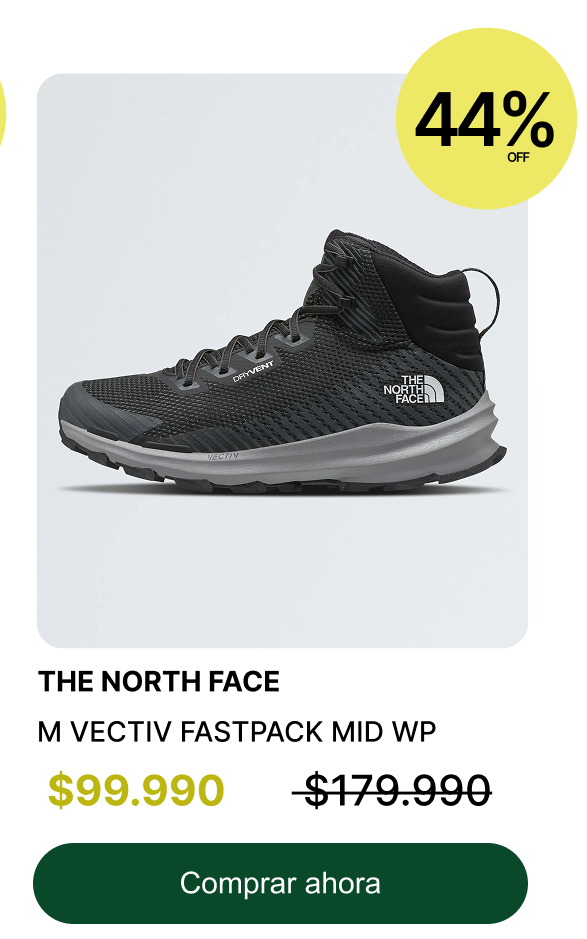This screenshot has height=939, width=587.
Task: Click The North Face logo on the shoe
Action: (x=413, y=389)
